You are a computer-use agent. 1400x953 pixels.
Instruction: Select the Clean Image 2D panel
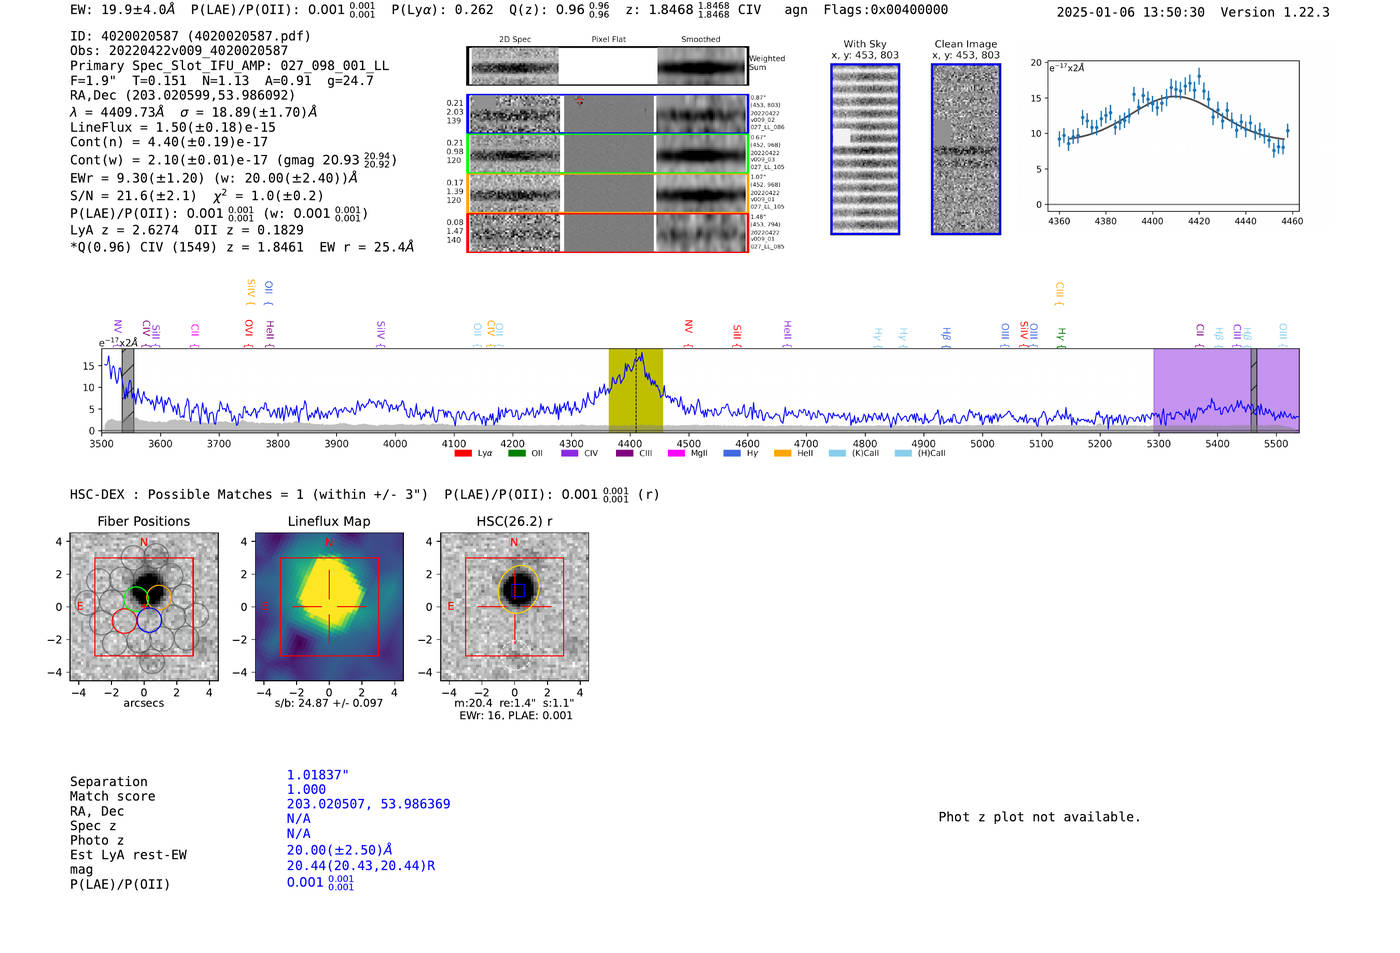pos(966,149)
